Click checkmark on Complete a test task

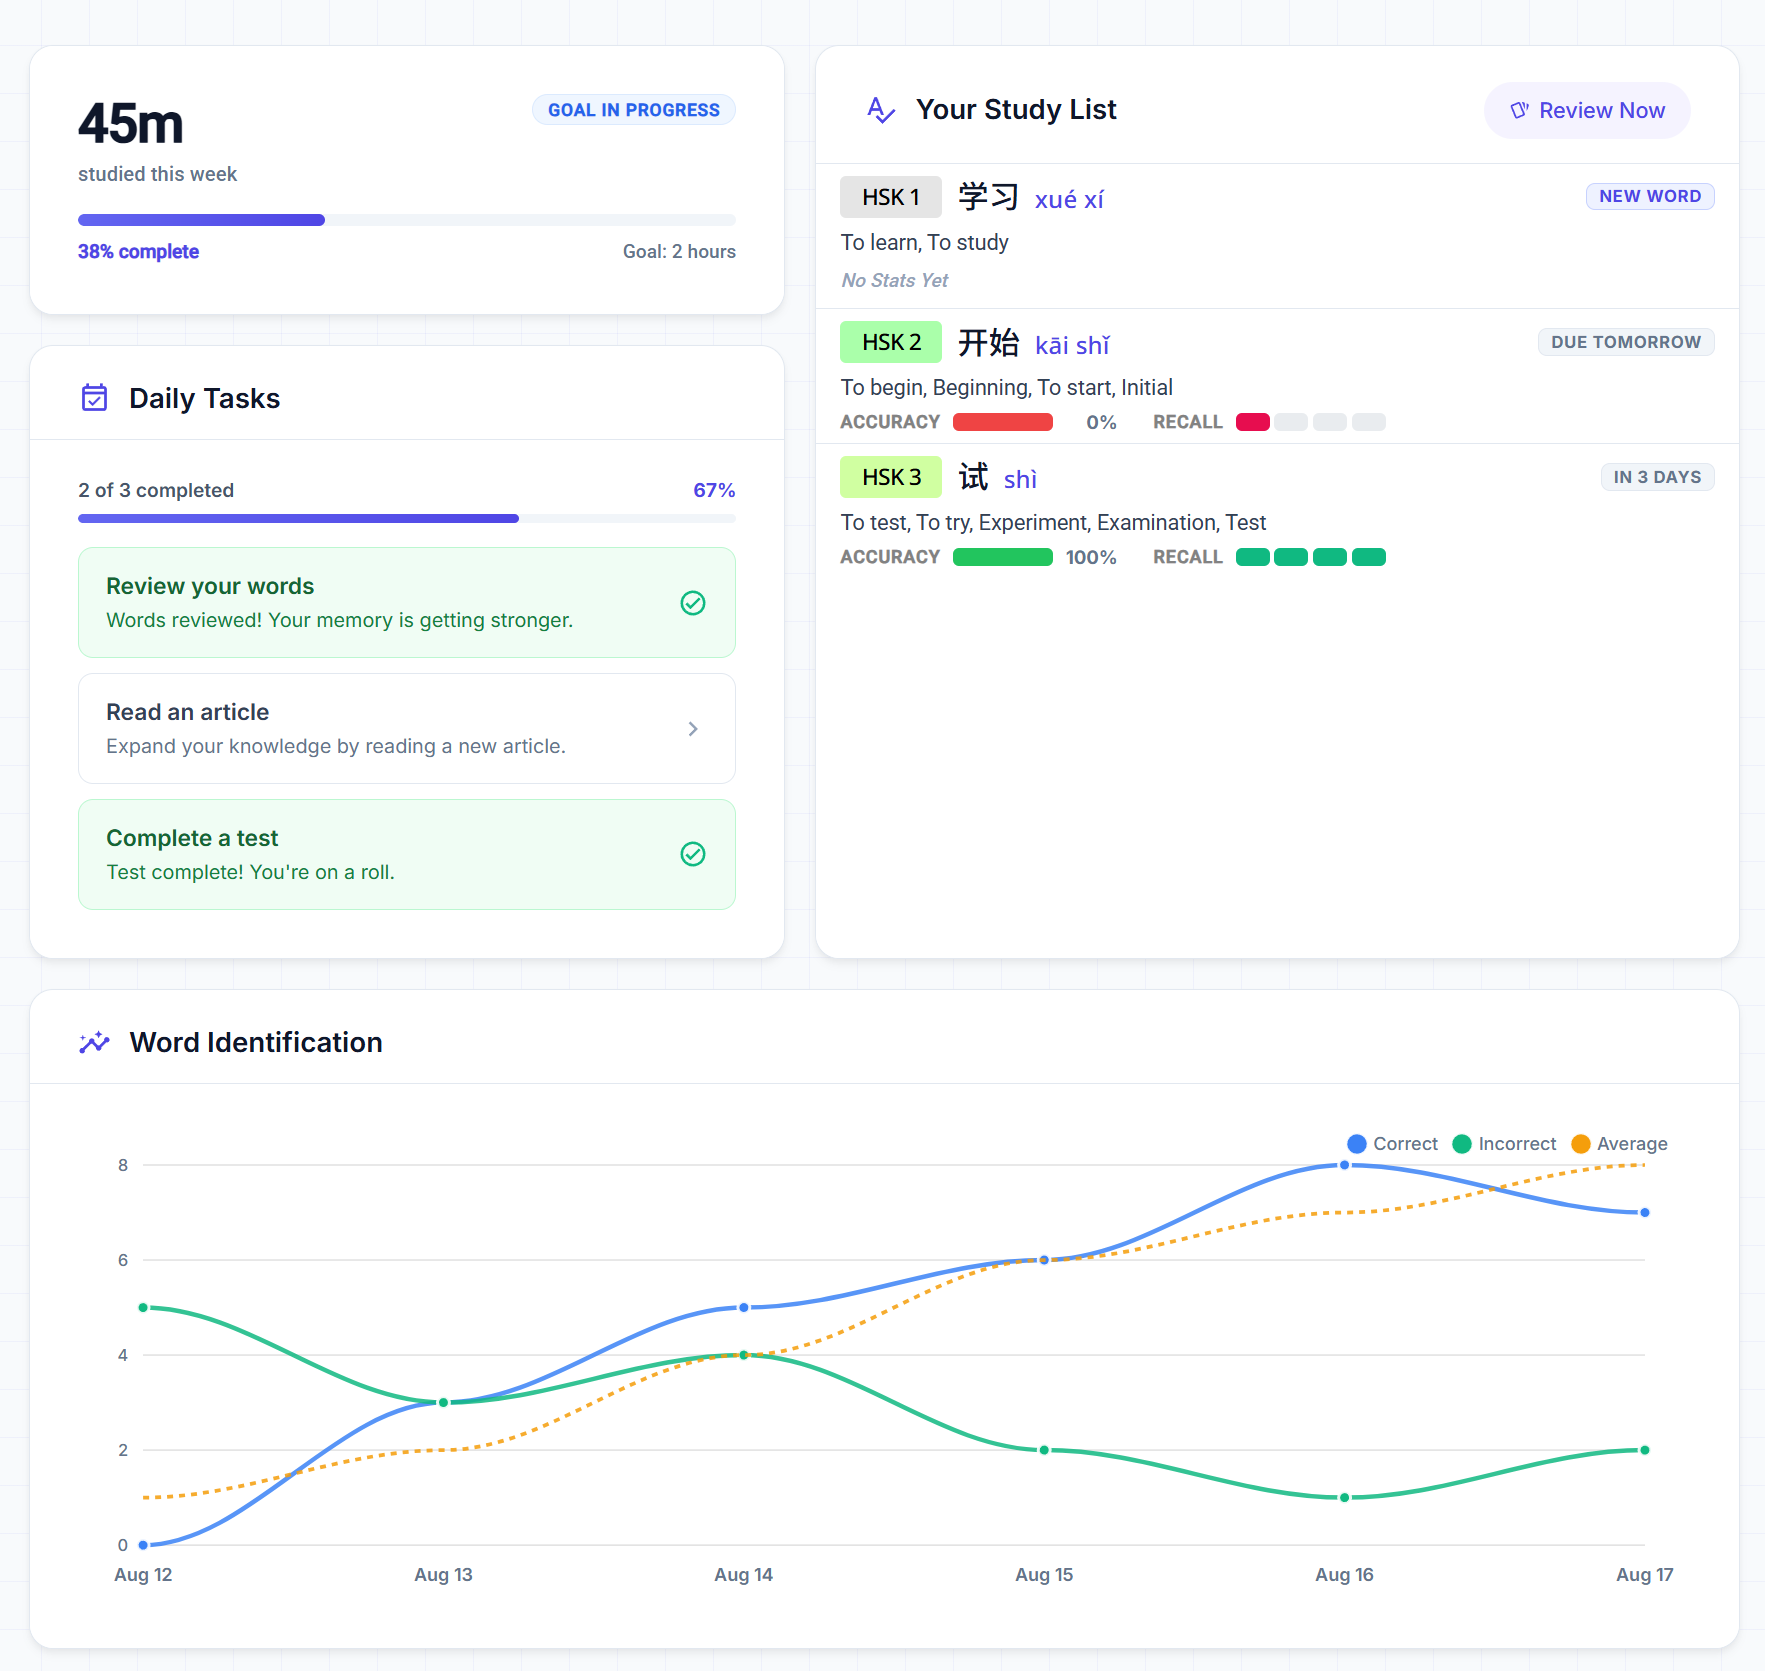pos(693,853)
